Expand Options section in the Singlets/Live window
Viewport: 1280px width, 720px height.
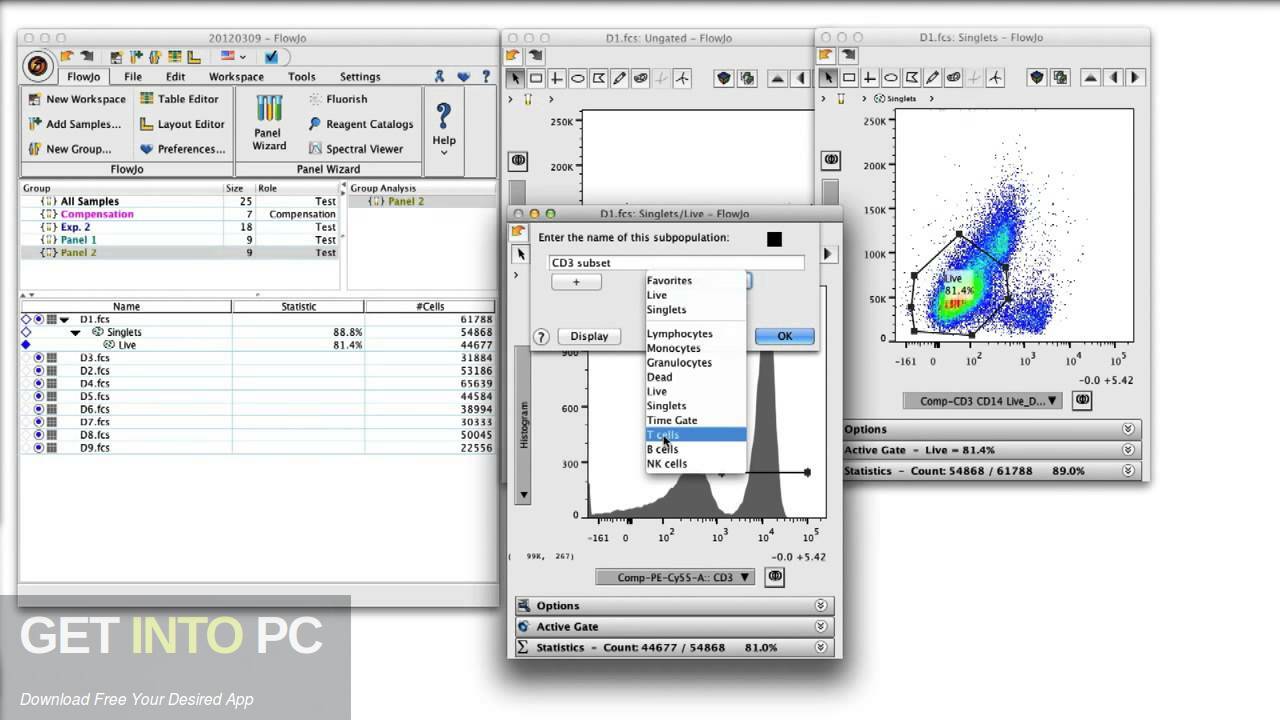820,606
